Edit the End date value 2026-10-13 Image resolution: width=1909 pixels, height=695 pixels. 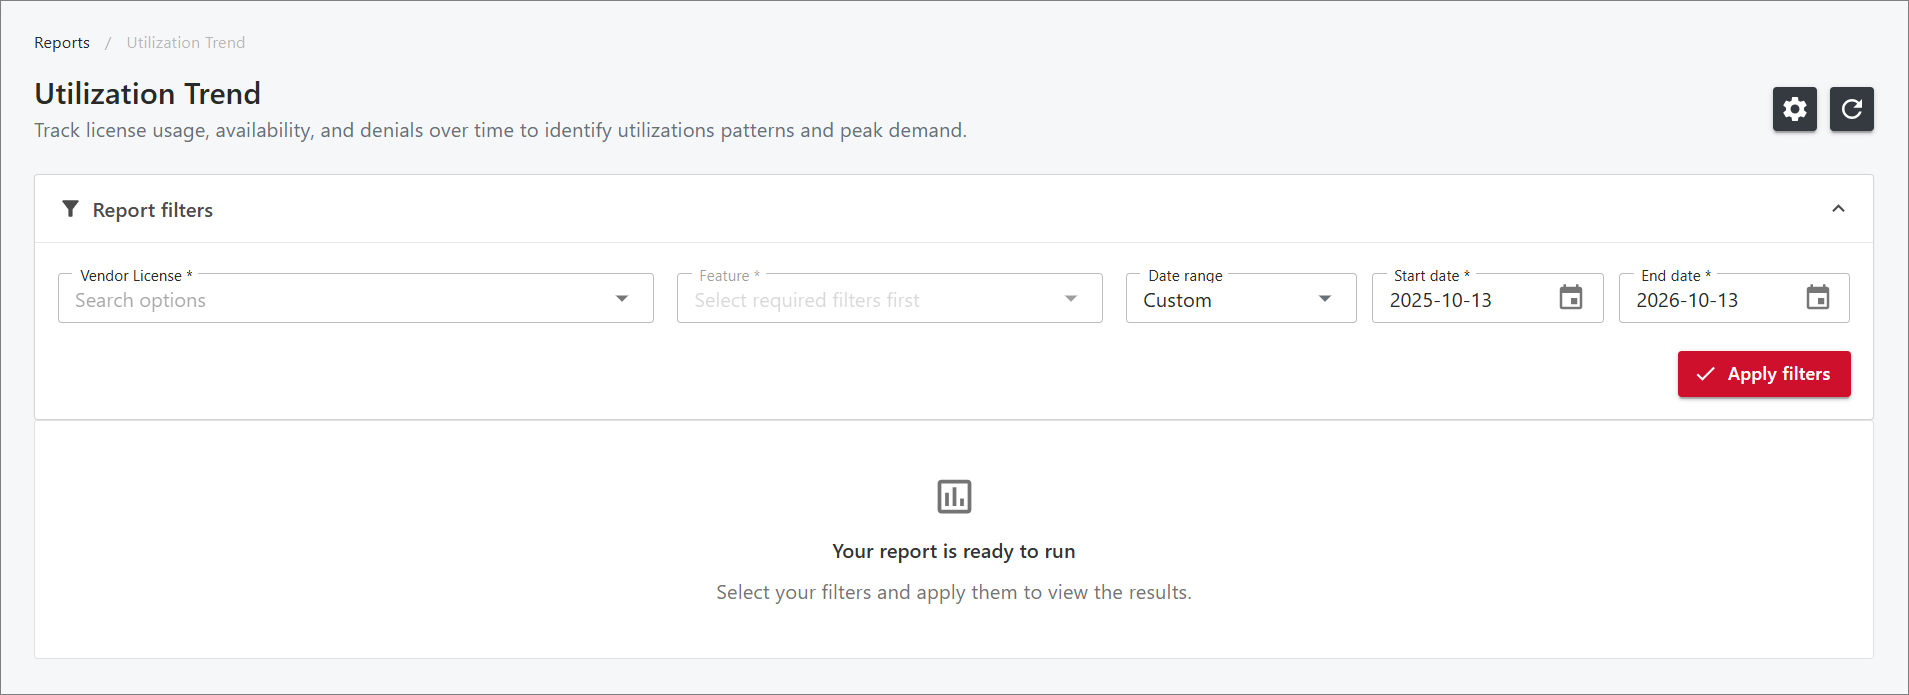1687,300
